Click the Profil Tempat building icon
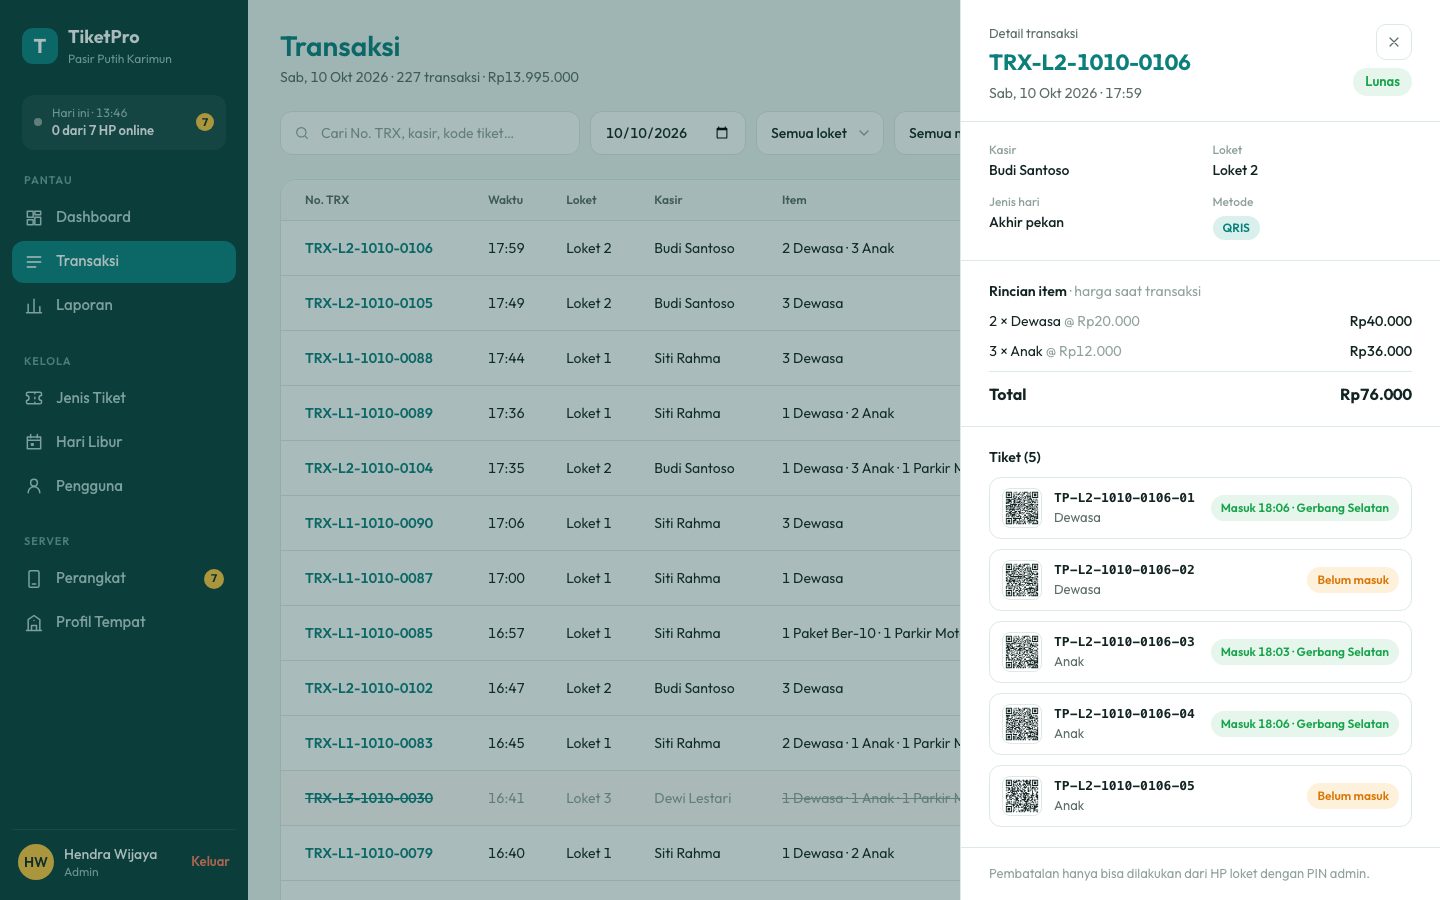 click(x=34, y=623)
